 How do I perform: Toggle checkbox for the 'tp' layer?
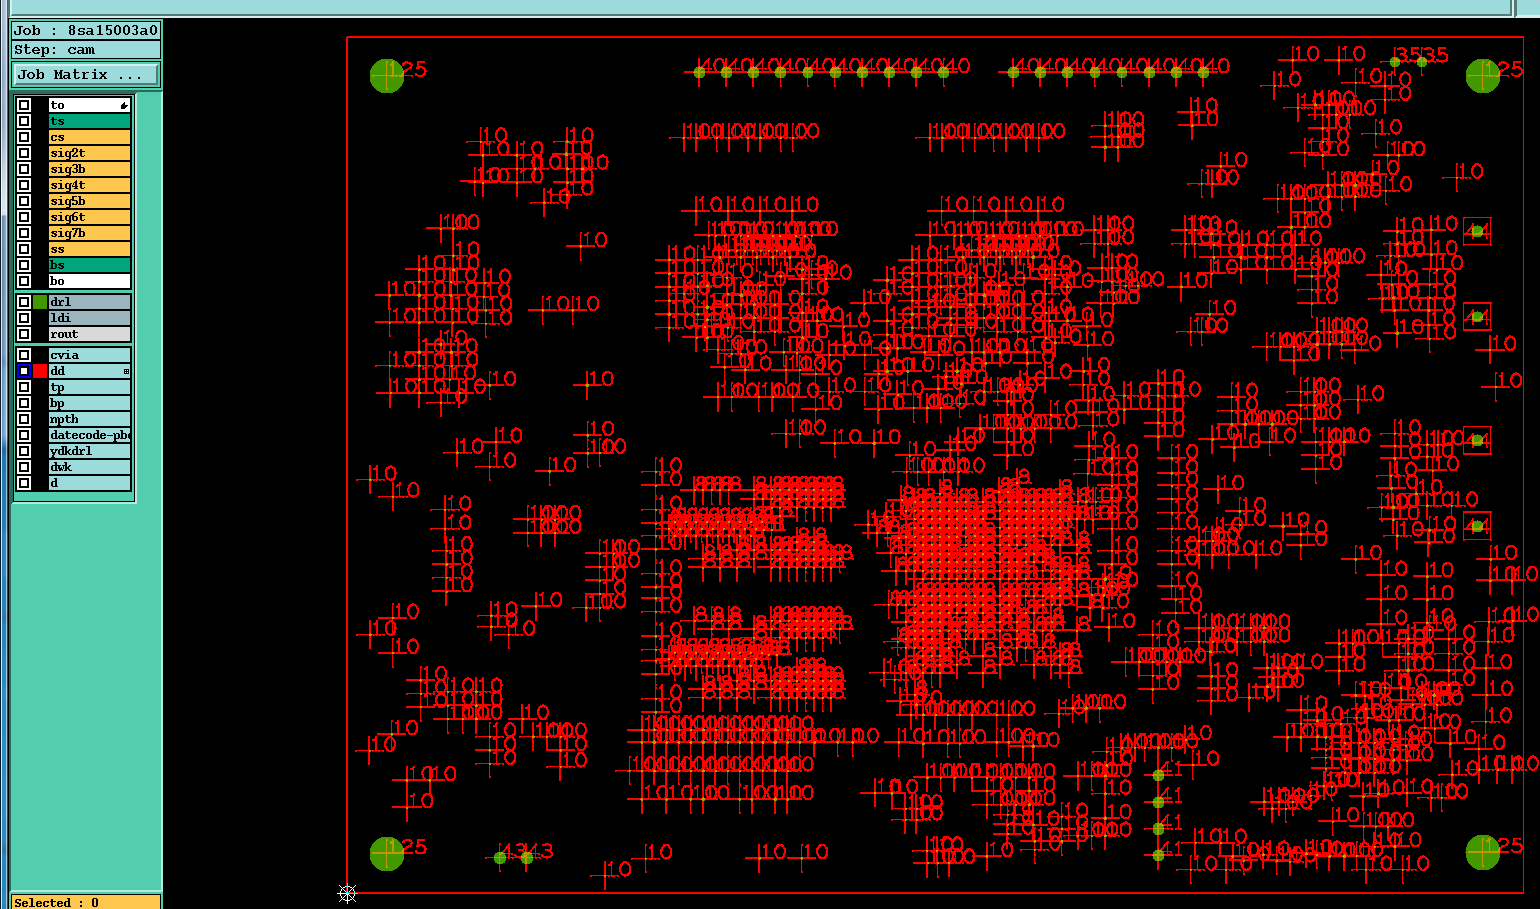click(24, 387)
